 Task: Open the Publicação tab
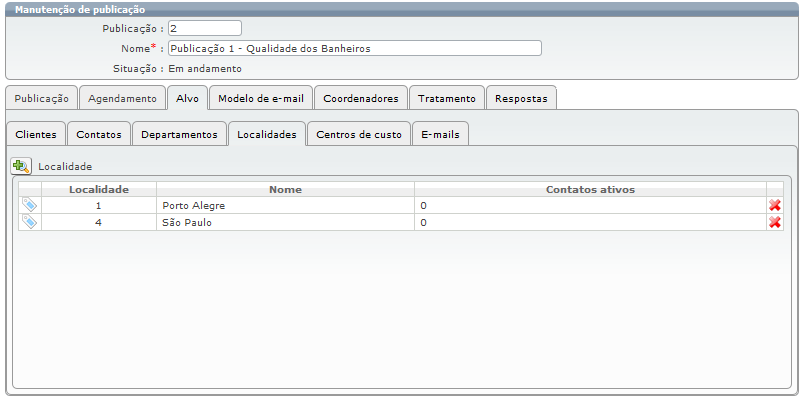[x=41, y=98]
